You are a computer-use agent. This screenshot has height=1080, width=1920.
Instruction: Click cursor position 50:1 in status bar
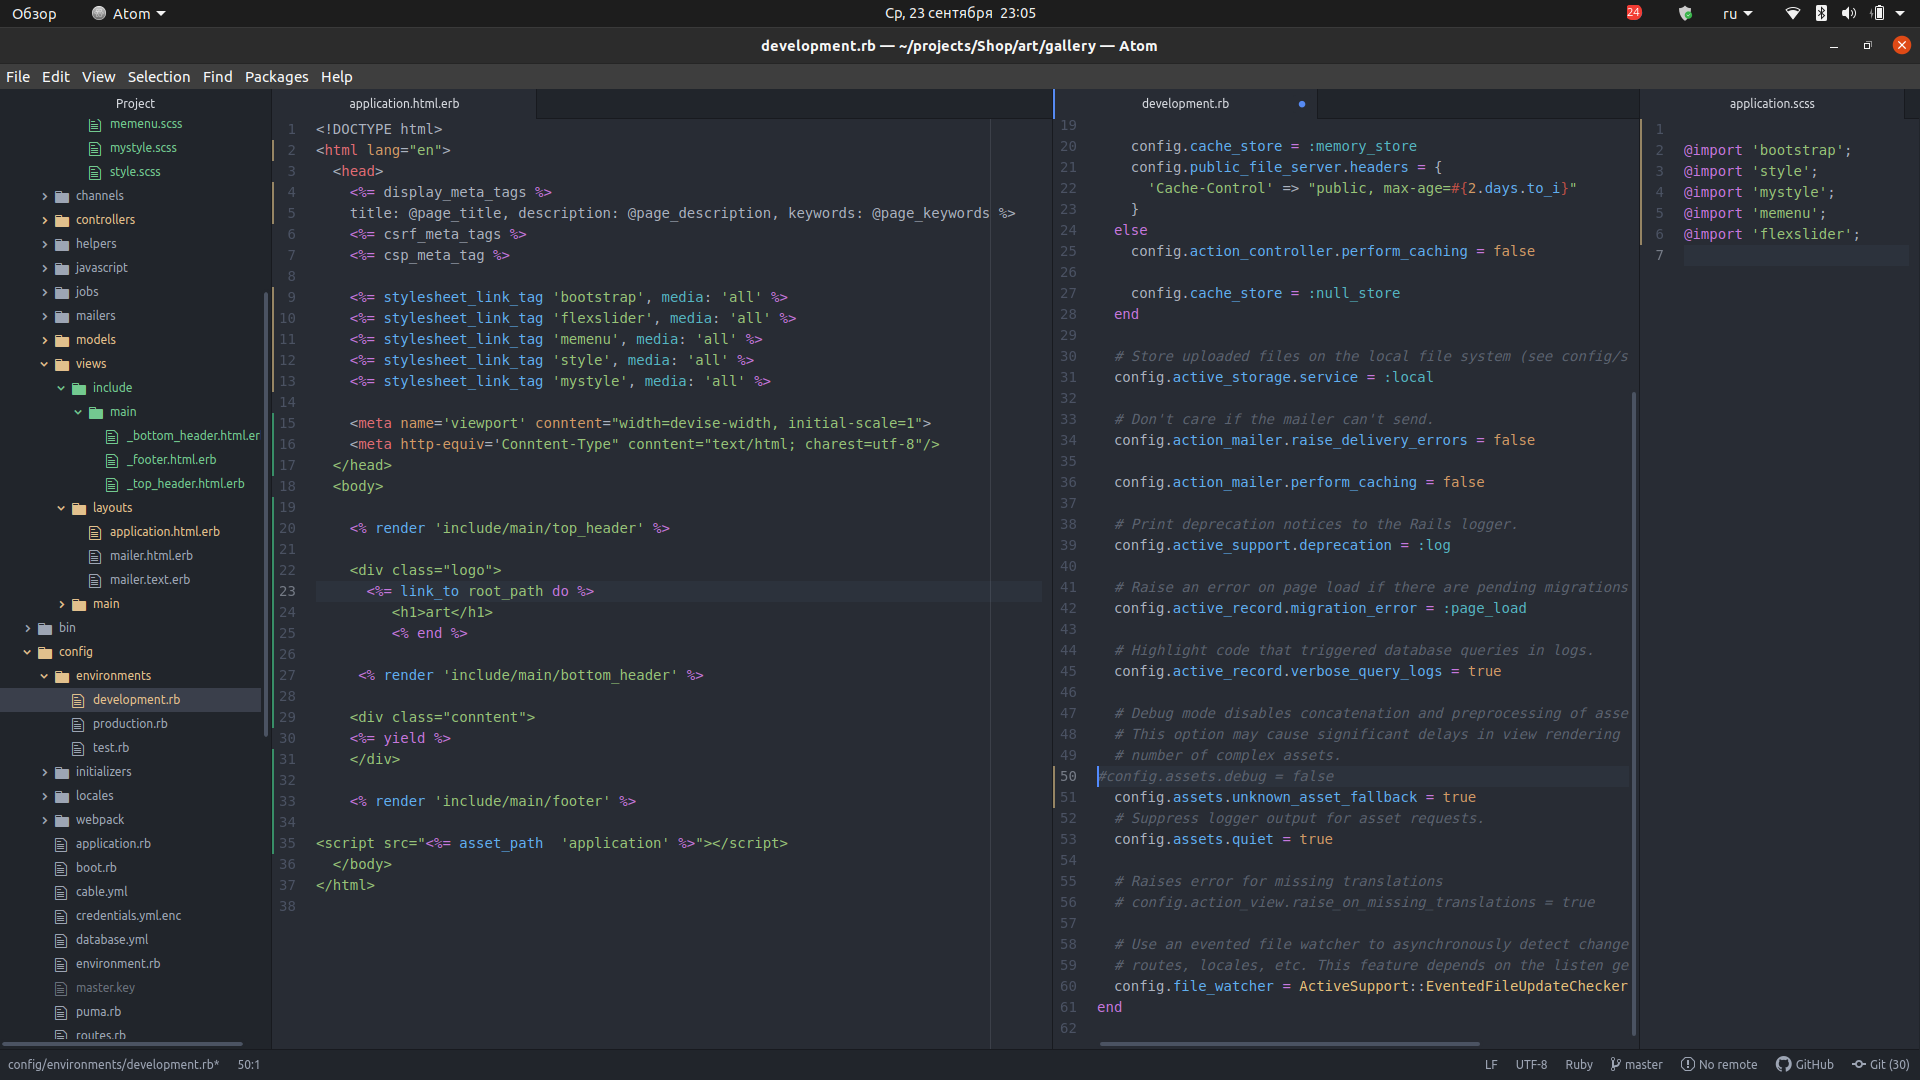(x=249, y=1065)
